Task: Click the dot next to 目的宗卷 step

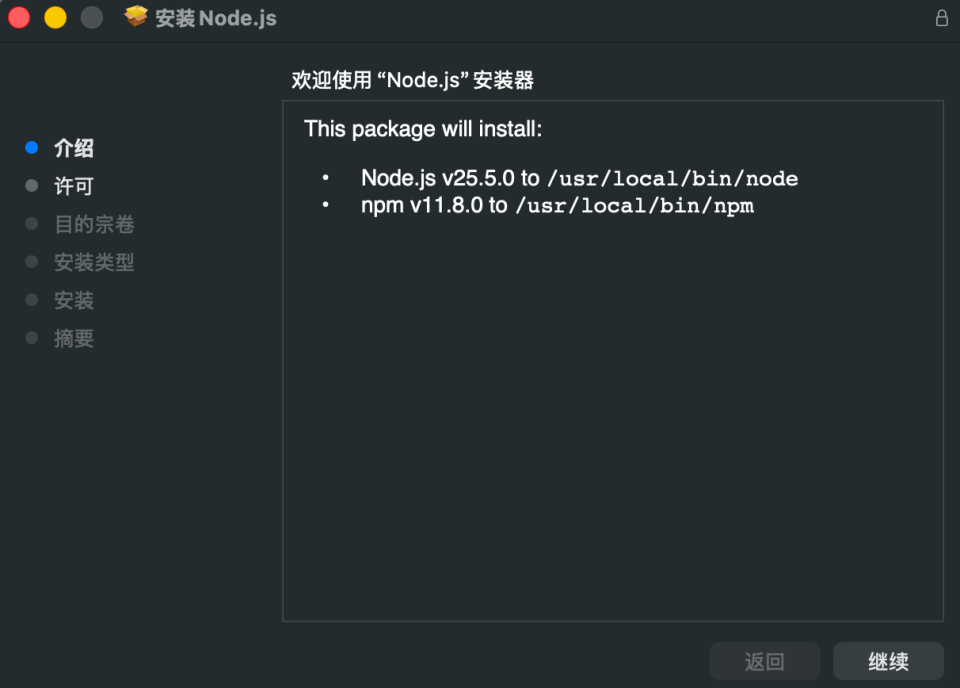Action: point(31,223)
